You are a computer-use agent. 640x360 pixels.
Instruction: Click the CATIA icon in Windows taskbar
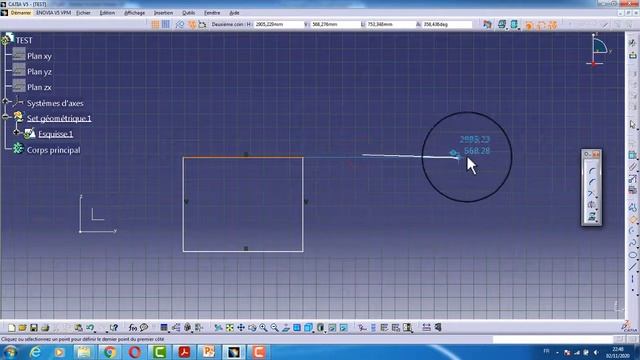click(233, 352)
